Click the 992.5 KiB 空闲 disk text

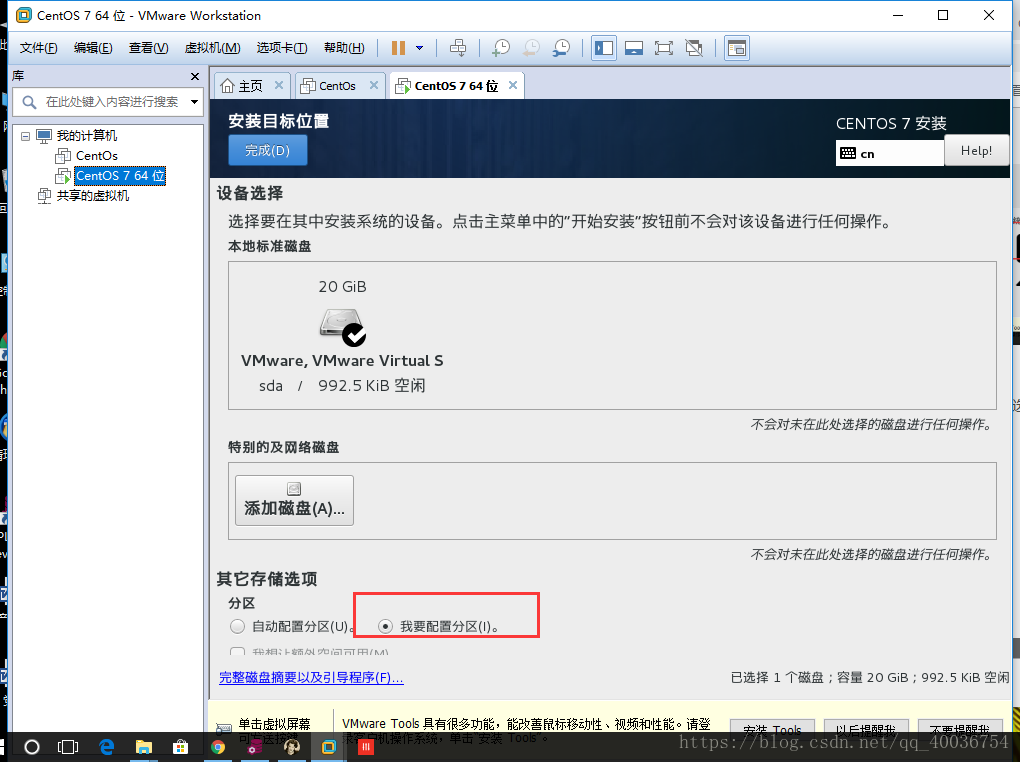tap(371, 385)
